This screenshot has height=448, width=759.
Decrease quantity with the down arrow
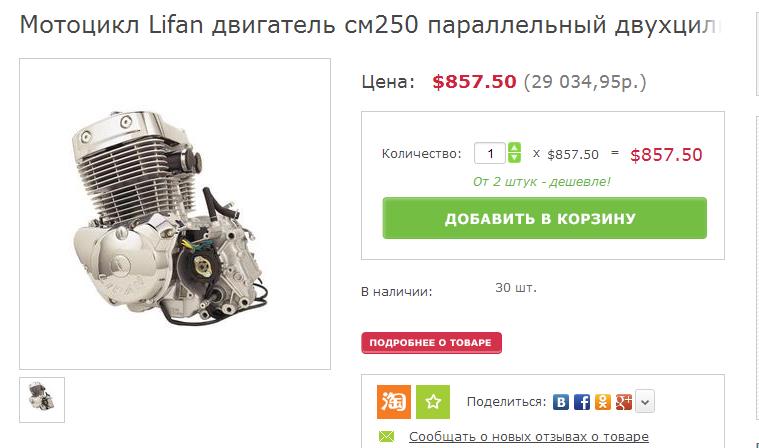point(514,158)
